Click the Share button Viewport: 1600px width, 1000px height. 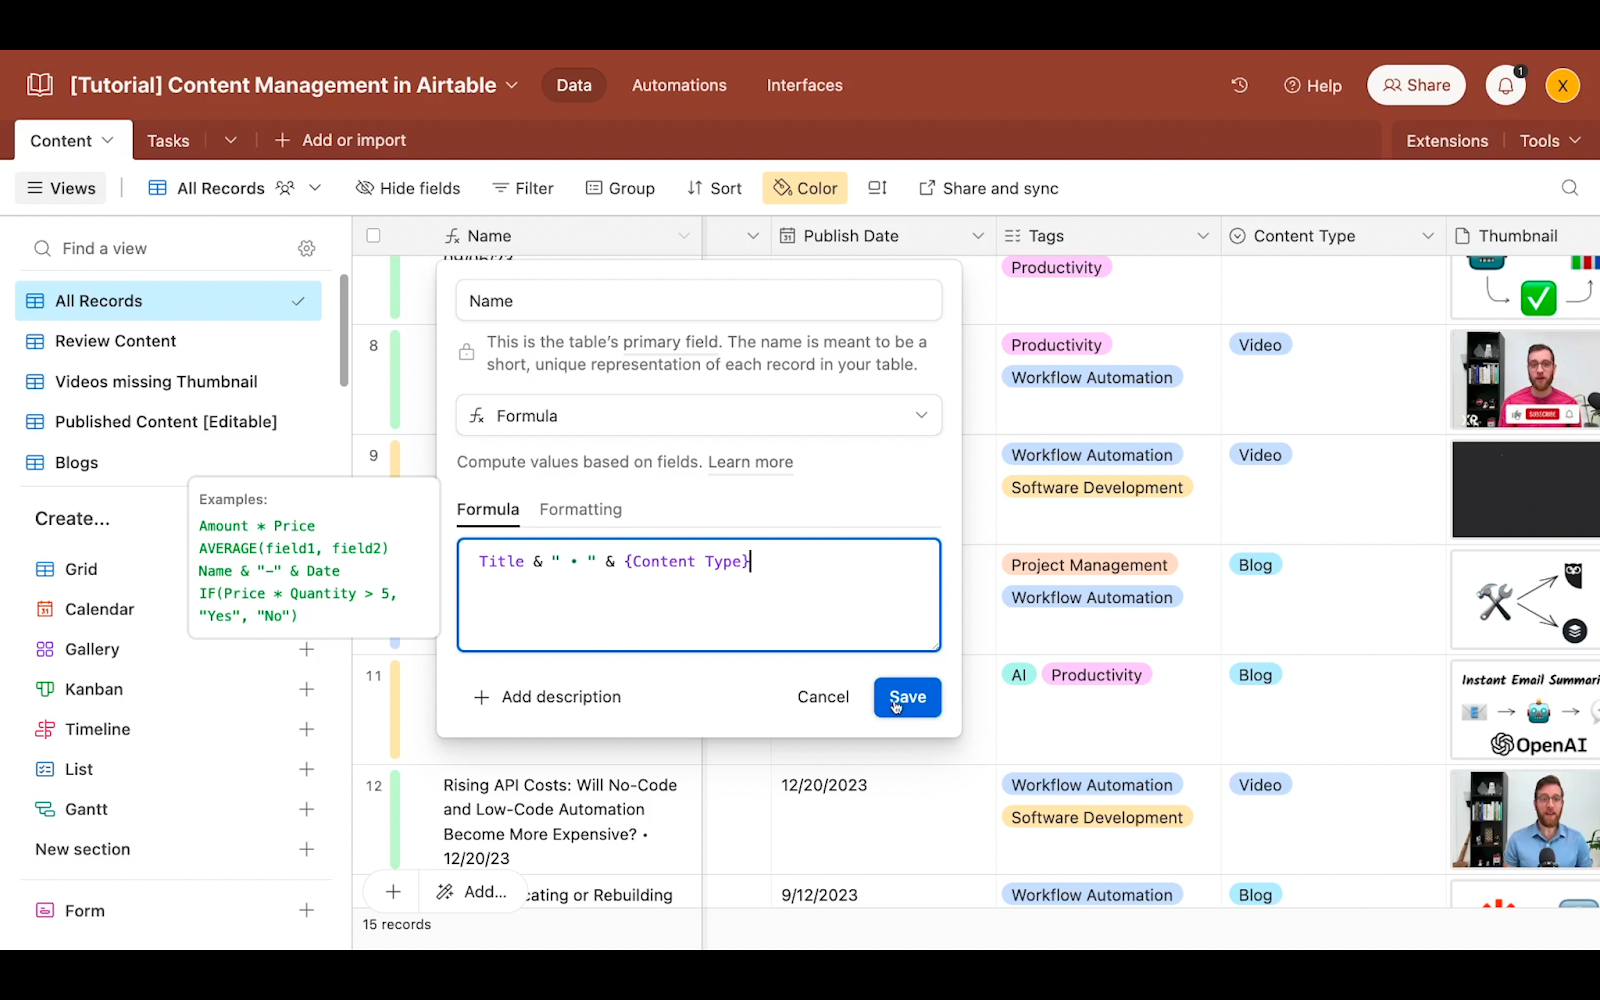[1416, 85]
